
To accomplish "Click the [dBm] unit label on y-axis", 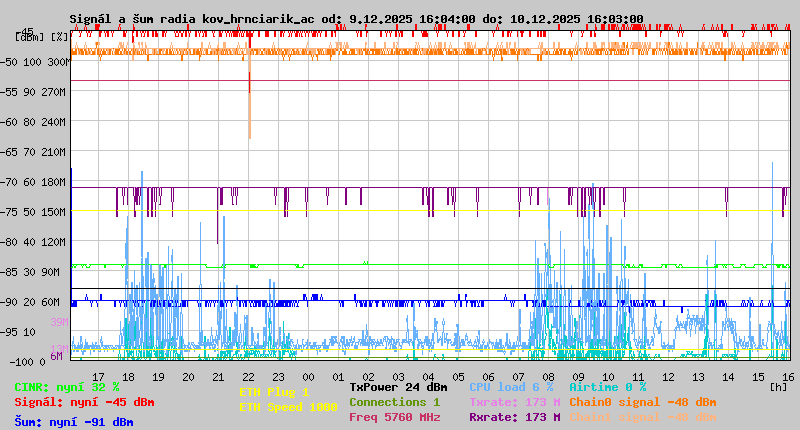I will click(29, 36).
